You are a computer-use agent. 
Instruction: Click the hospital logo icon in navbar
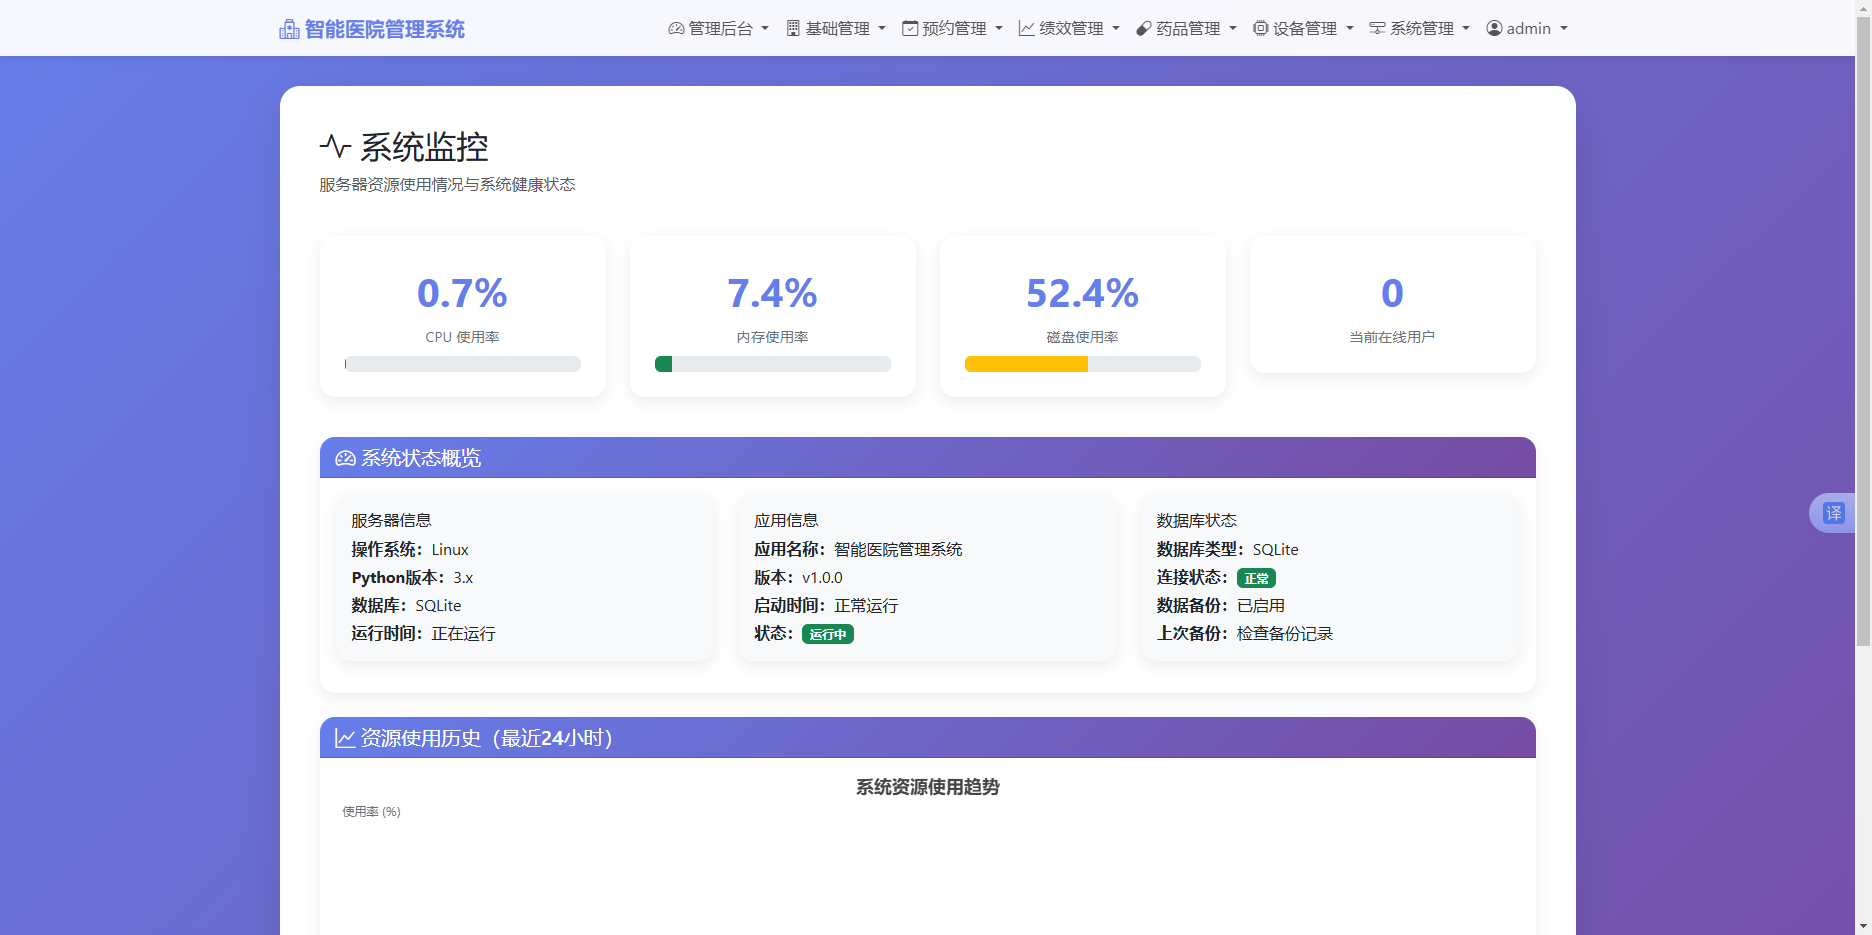point(288,28)
